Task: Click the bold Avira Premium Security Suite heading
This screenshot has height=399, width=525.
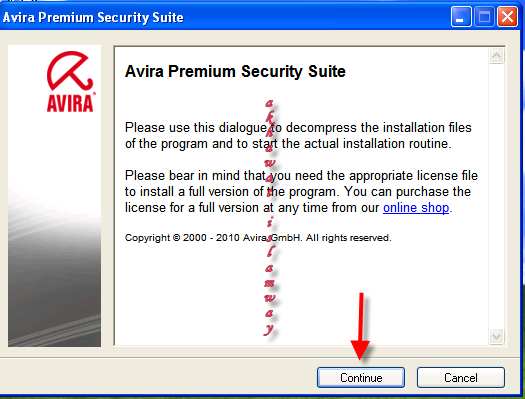Action: [x=235, y=71]
